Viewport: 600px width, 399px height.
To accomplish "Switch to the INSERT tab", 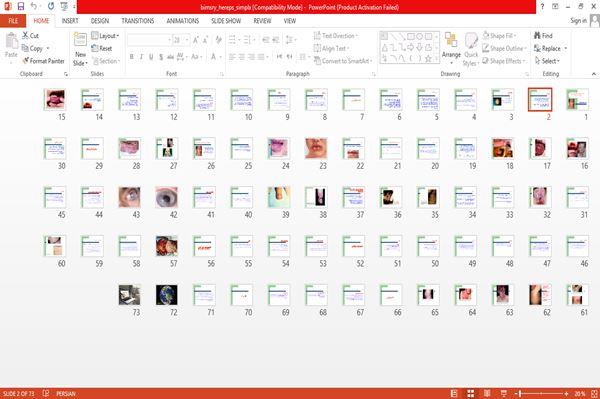I will tap(70, 21).
